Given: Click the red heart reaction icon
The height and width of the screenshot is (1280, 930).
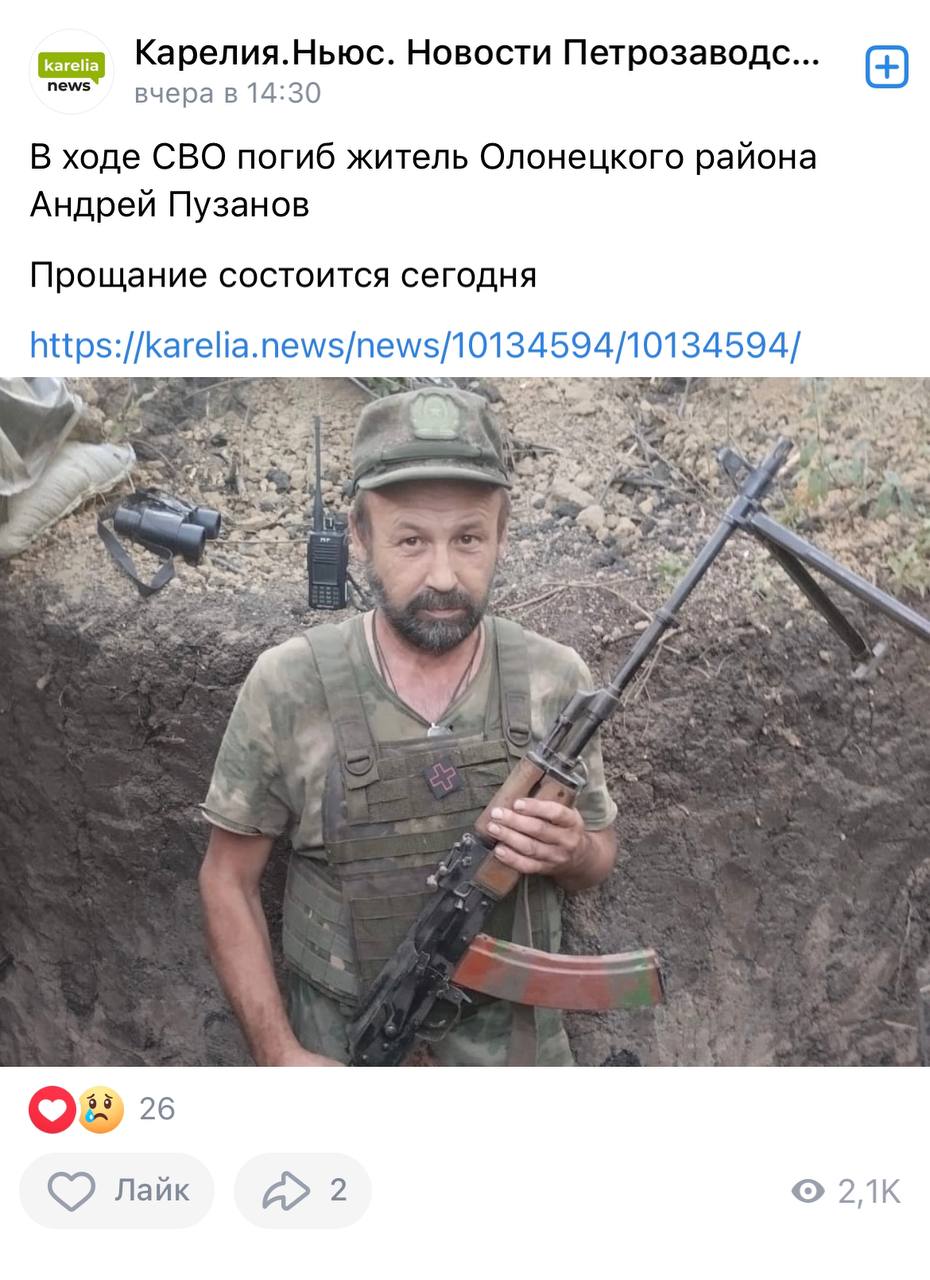Looking at the screenshot, I should point(52,1109).
